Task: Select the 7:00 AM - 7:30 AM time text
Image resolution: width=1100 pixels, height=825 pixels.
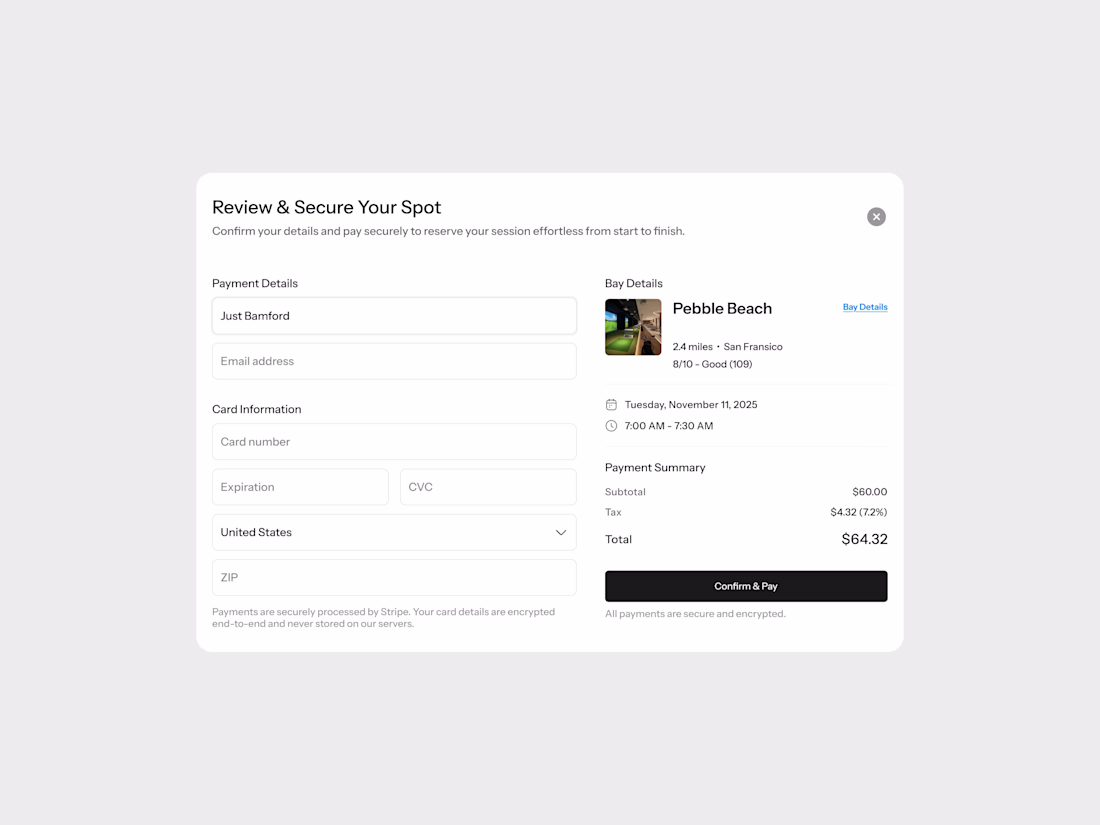Action: [x=669, y=426]
